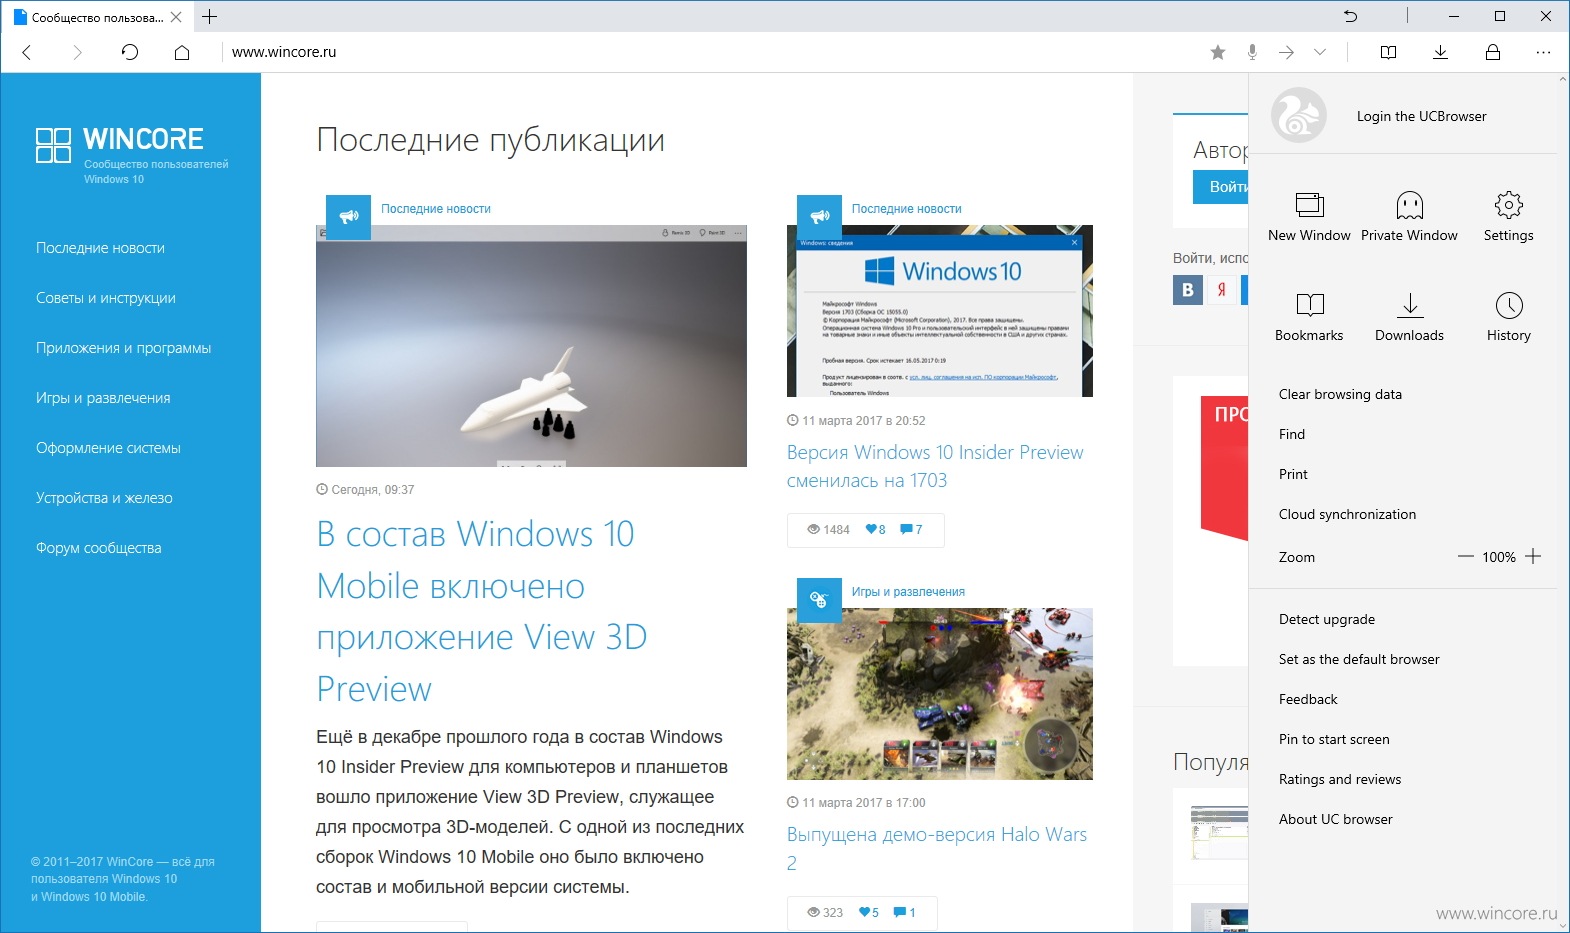
Task: Toggle the three-dots menu button
Action: click(1544, 52)
